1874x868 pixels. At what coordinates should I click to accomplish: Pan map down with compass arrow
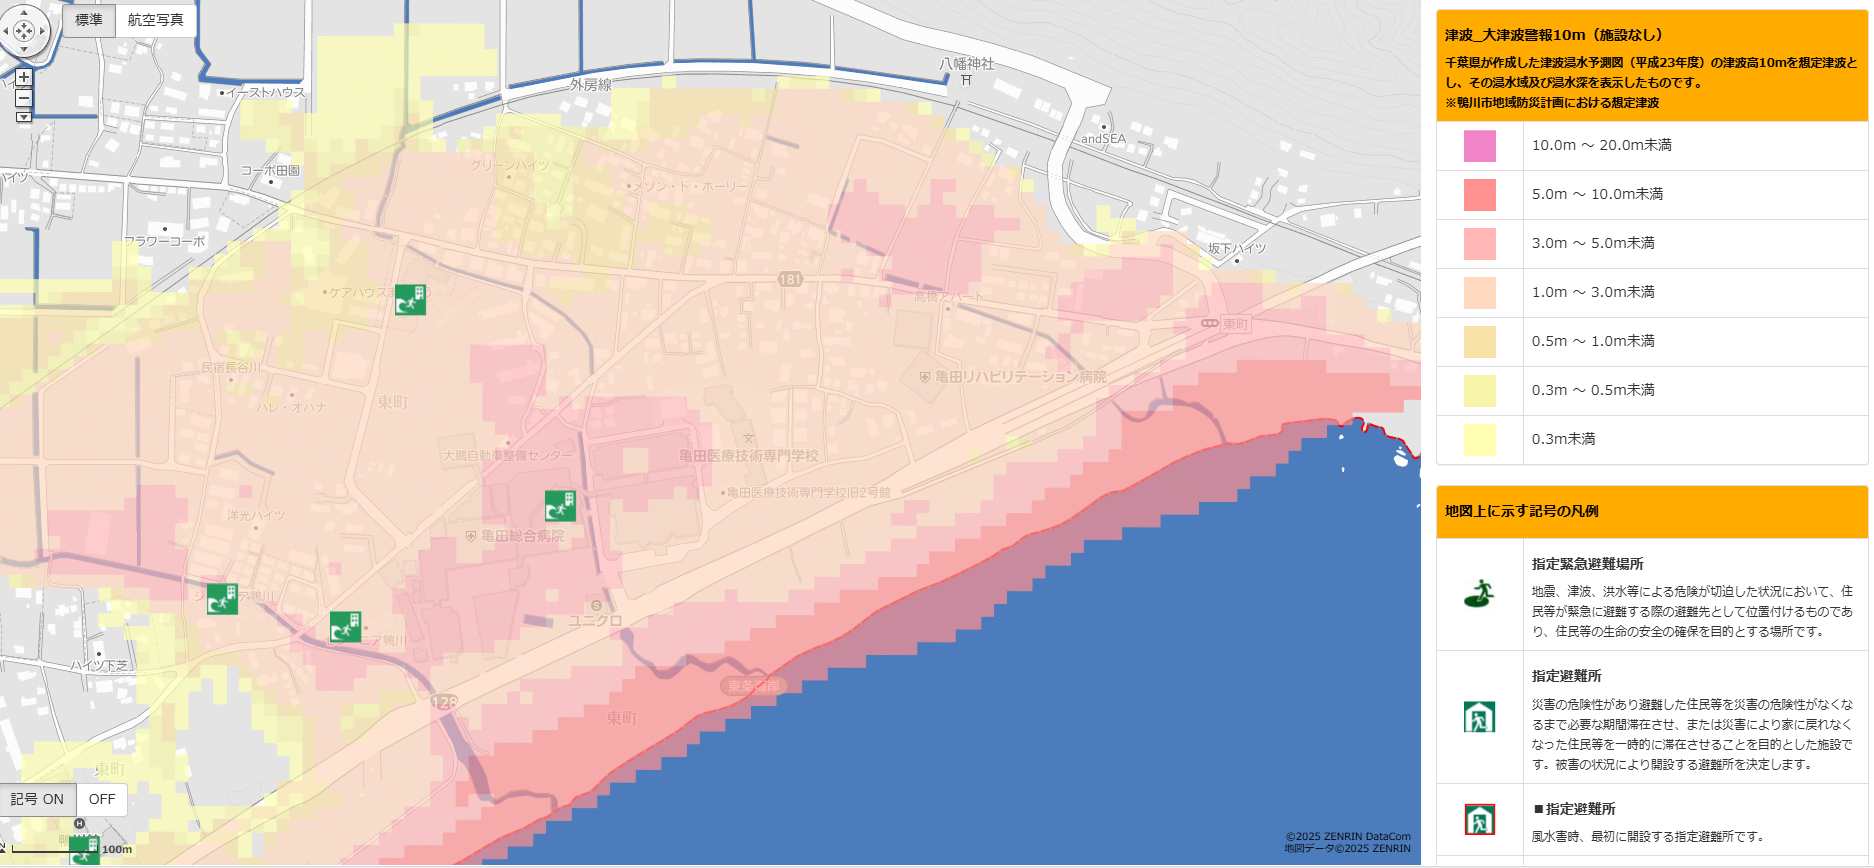(x=24, y=49)
